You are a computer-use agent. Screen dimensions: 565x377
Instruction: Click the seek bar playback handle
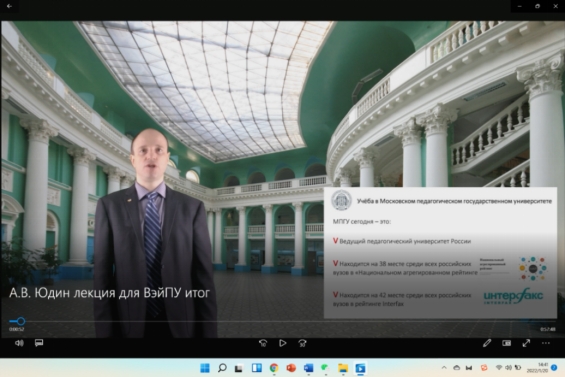coord(21,321)
